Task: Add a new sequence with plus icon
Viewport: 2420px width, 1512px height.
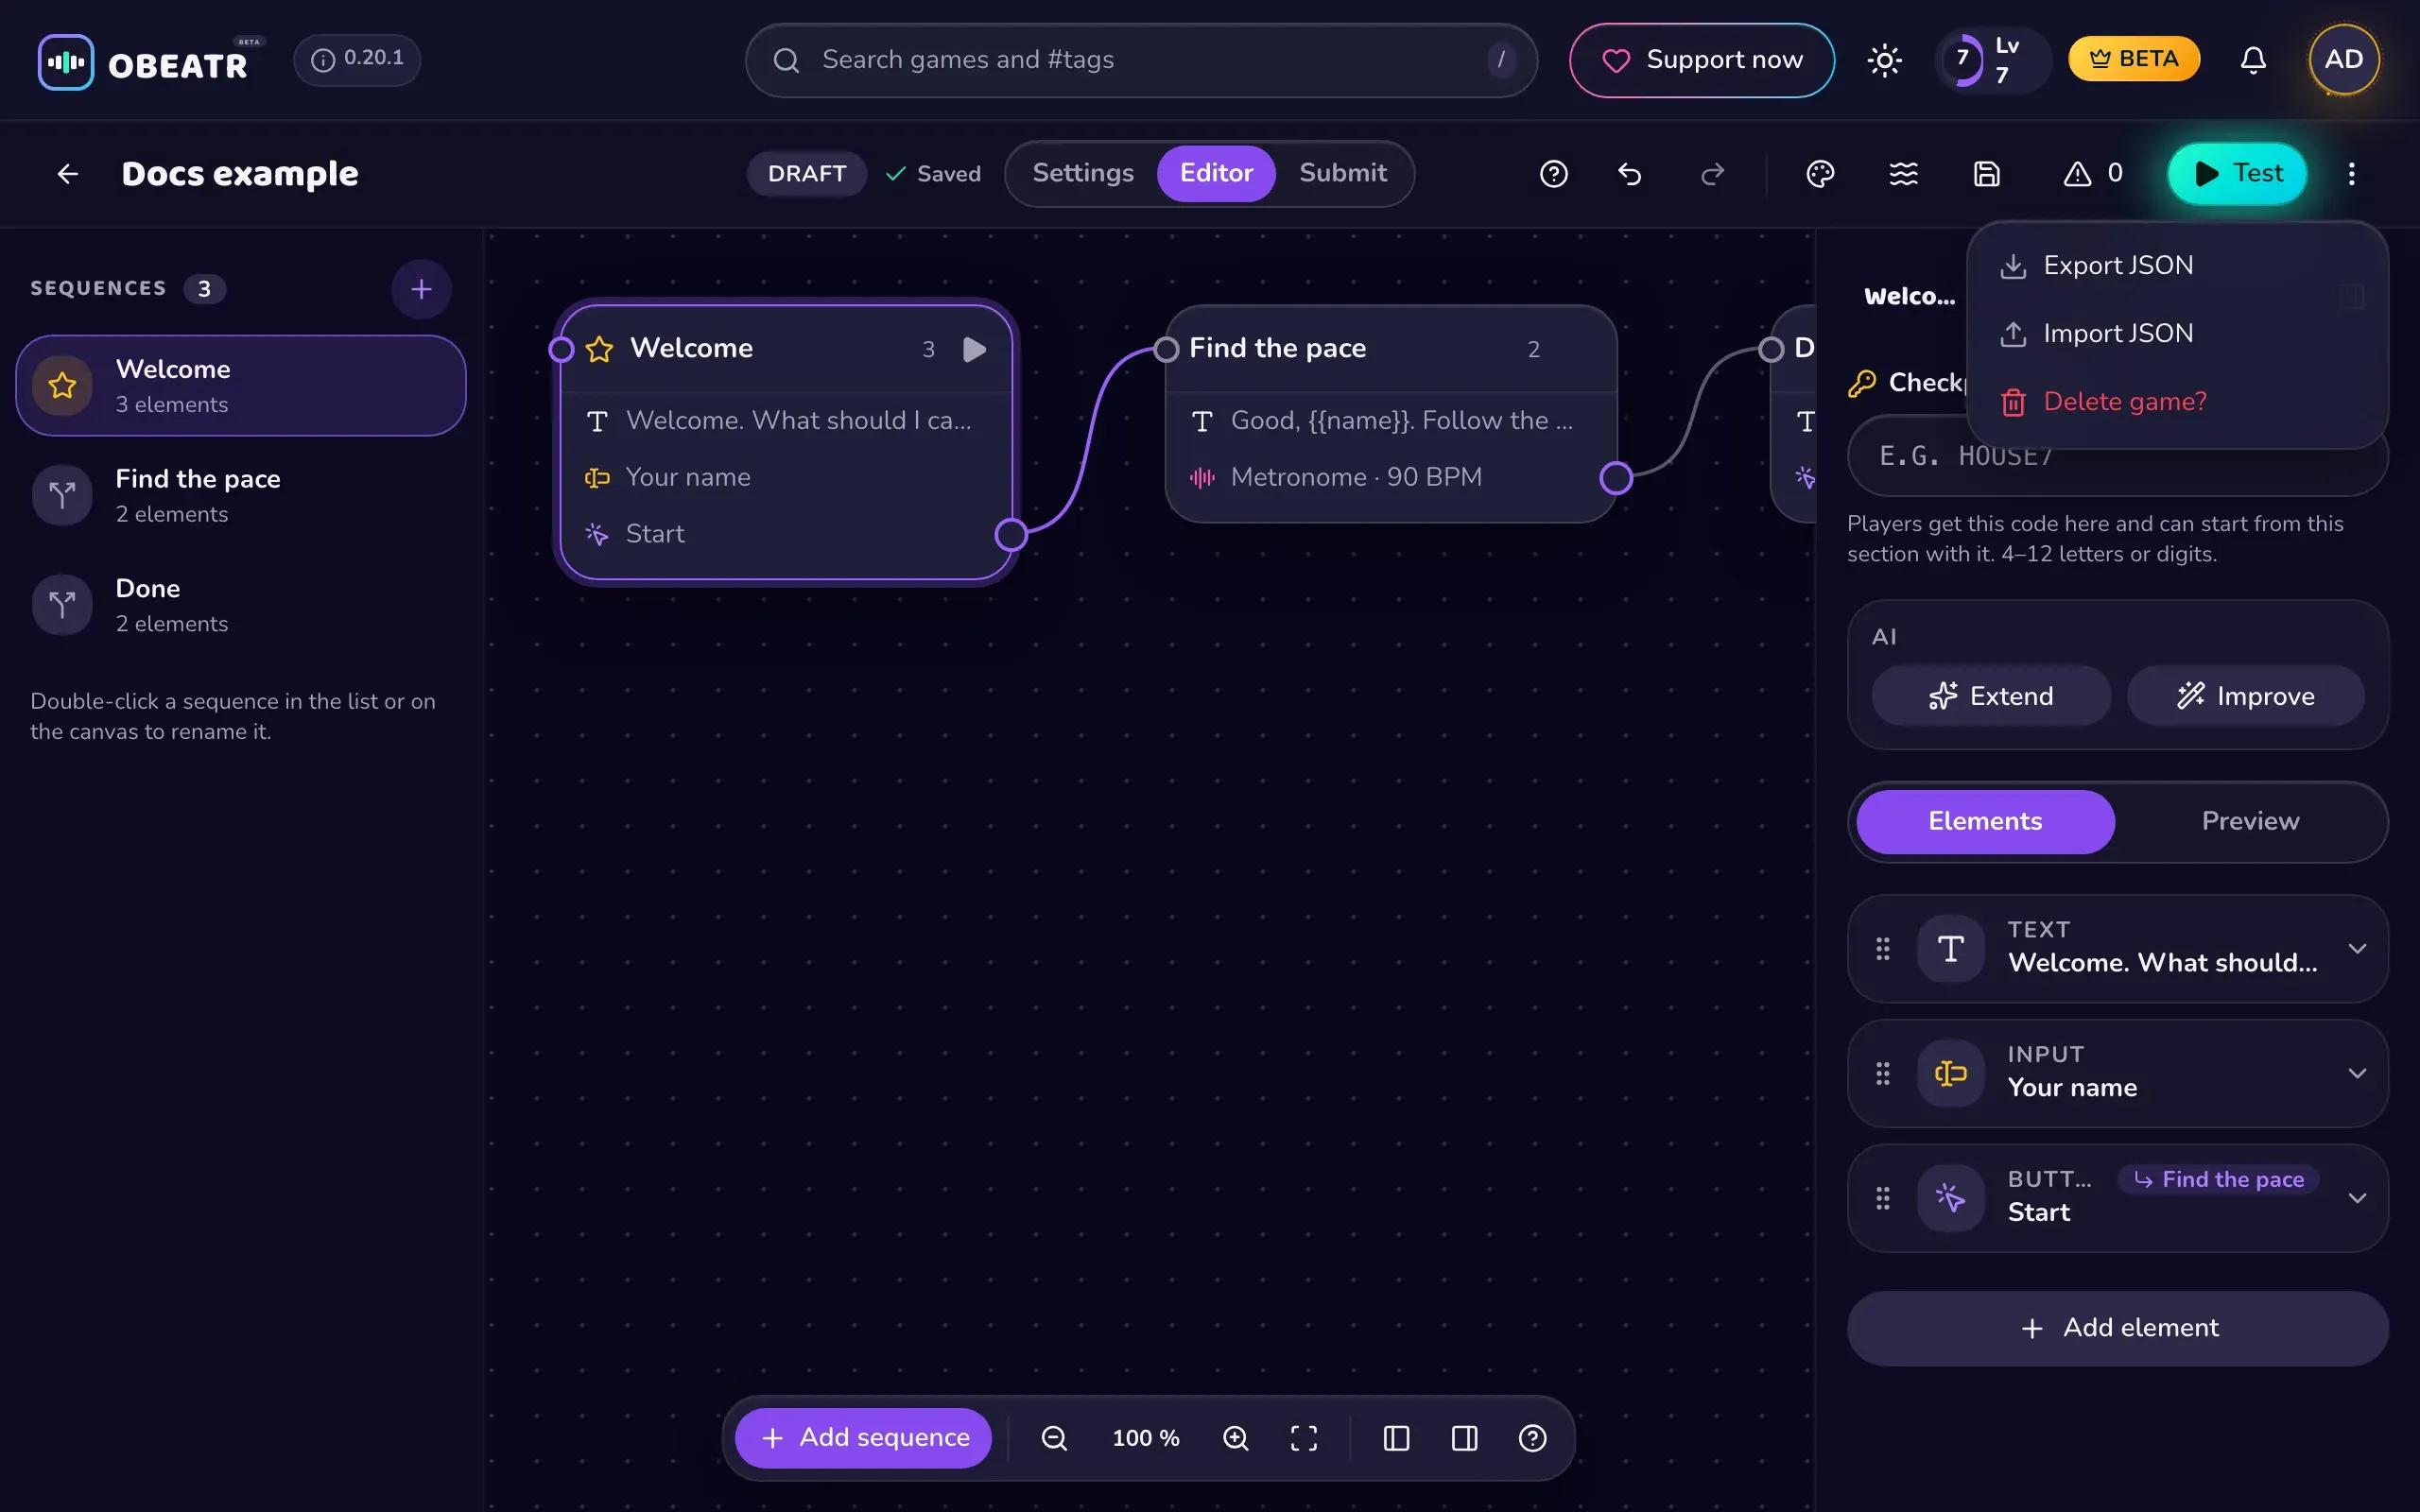Action: 421,290
